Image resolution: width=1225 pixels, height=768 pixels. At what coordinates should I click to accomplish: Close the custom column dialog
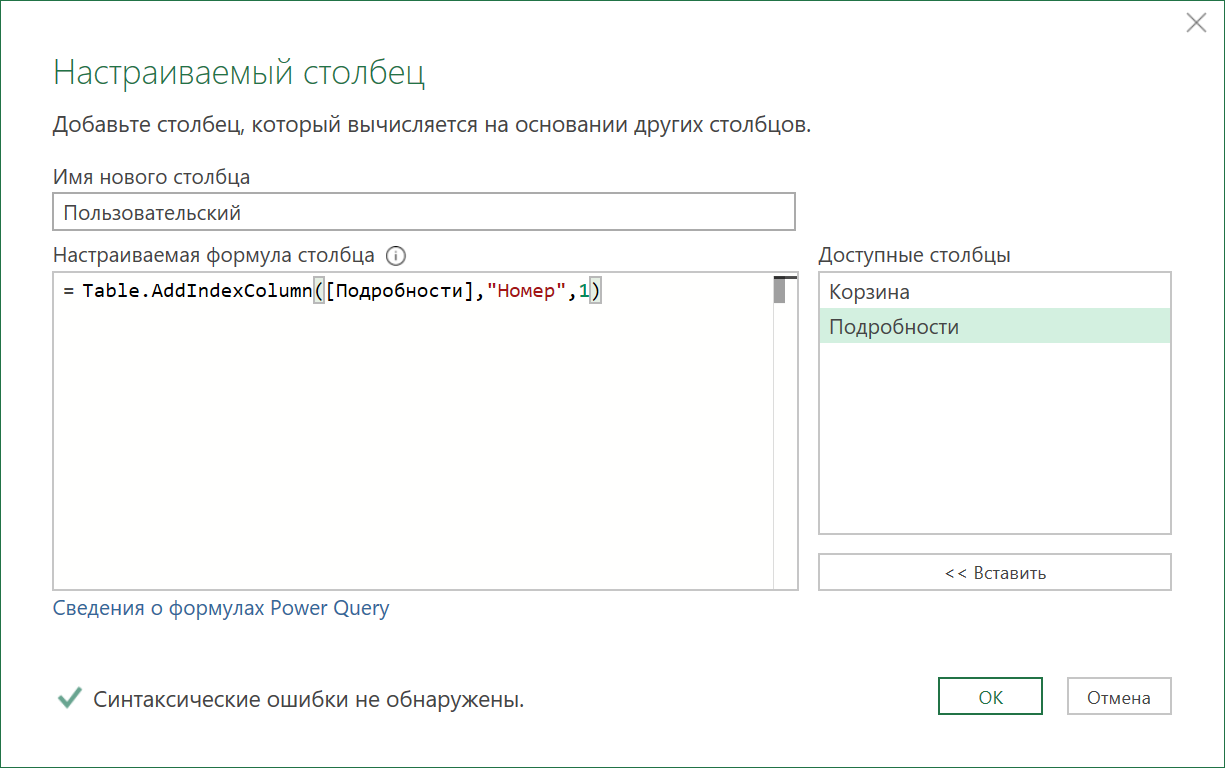point(1196,23)
